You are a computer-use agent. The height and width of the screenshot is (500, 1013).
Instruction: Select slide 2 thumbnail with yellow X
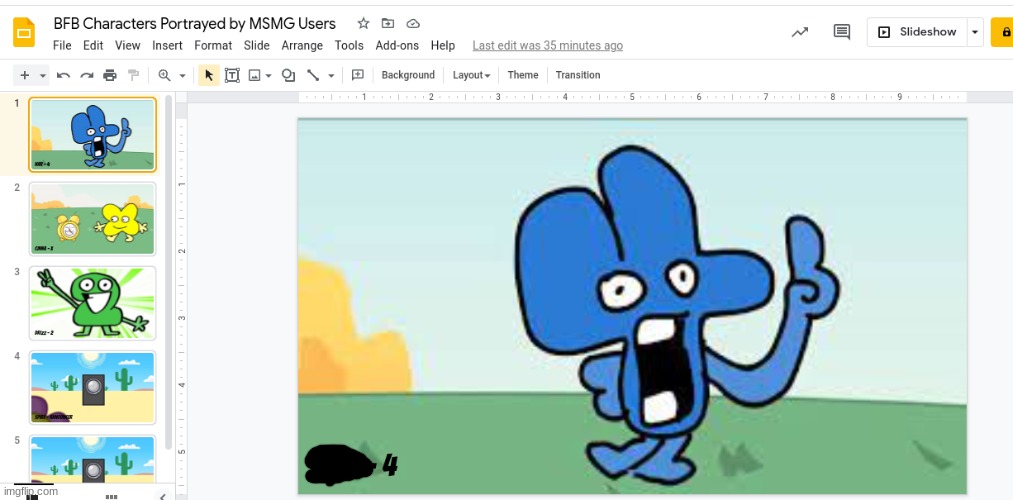tap(92, 219)
